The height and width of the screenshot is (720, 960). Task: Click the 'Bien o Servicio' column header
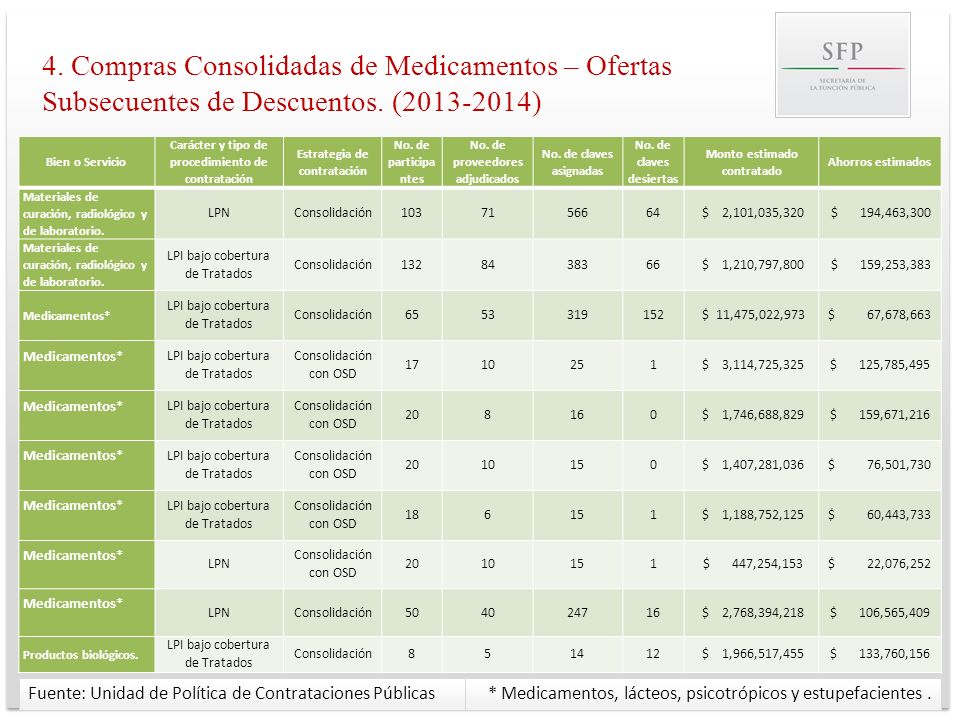86,162
